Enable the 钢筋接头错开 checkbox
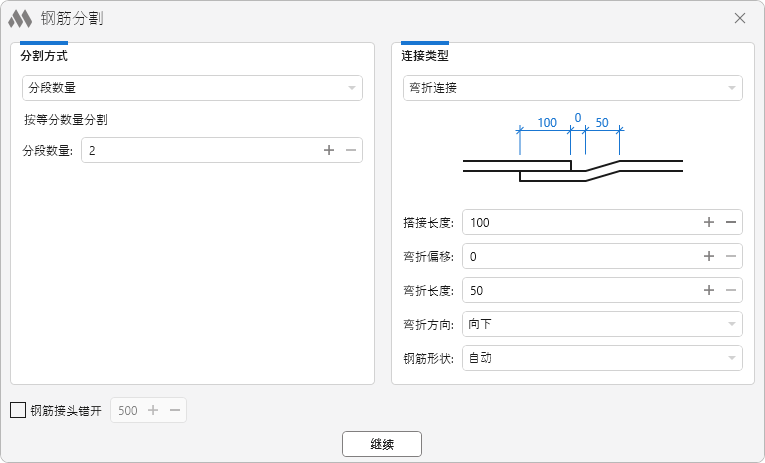 pyautogui.click(x=18, y=410)
